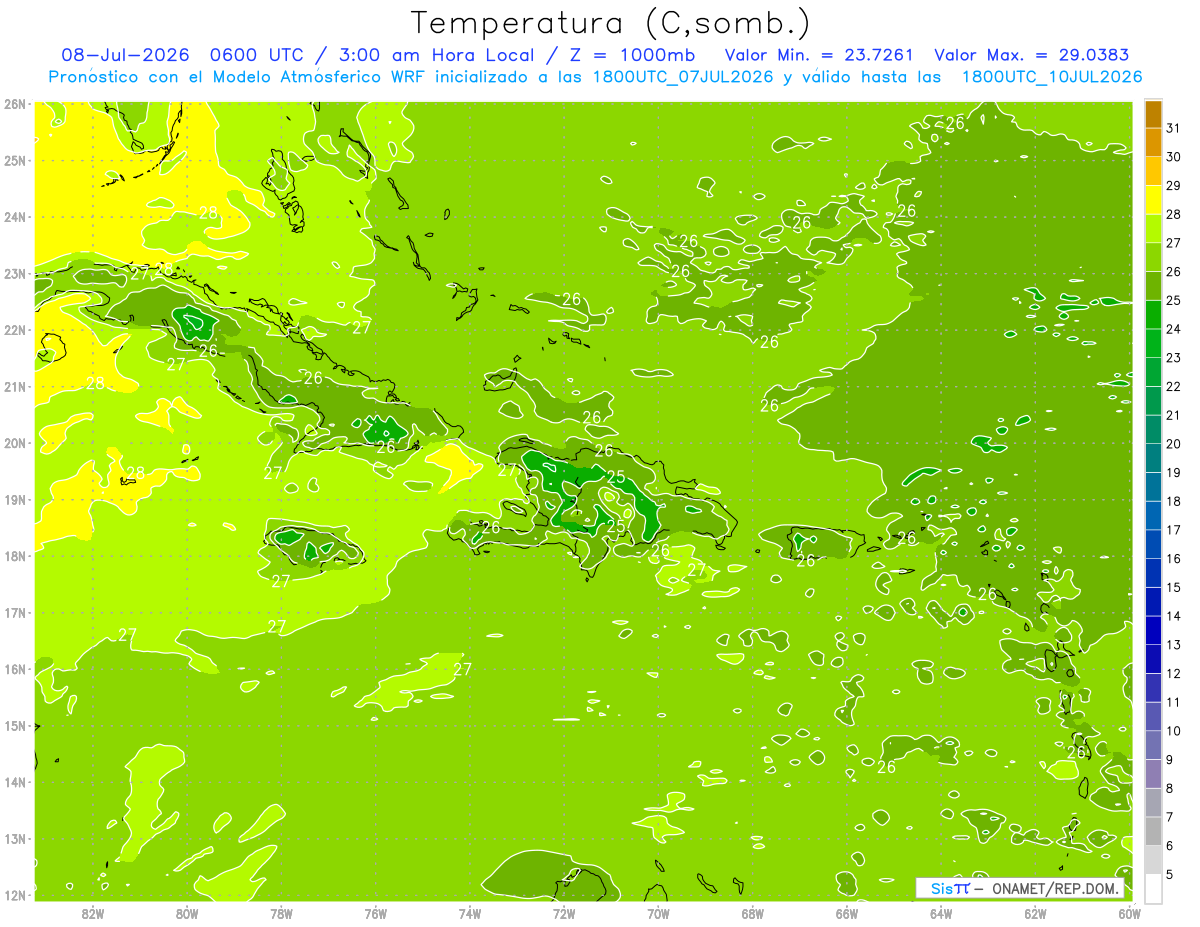Click the latitude label "23N"
The height and width of the screenshot is (927, 1200).
pos(14,273)
